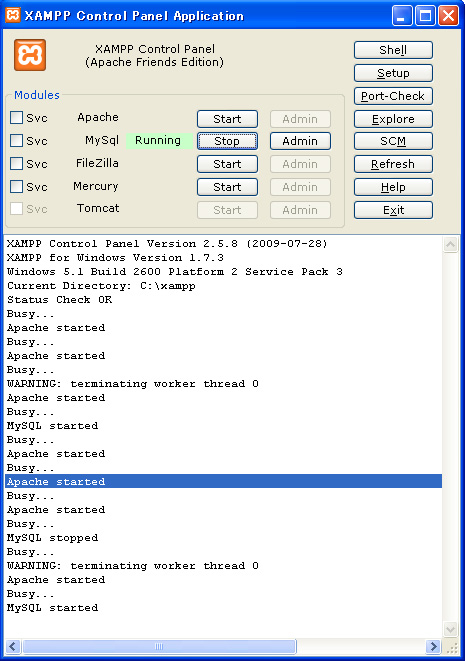Minimize the XAMPP window

(402, 16)
